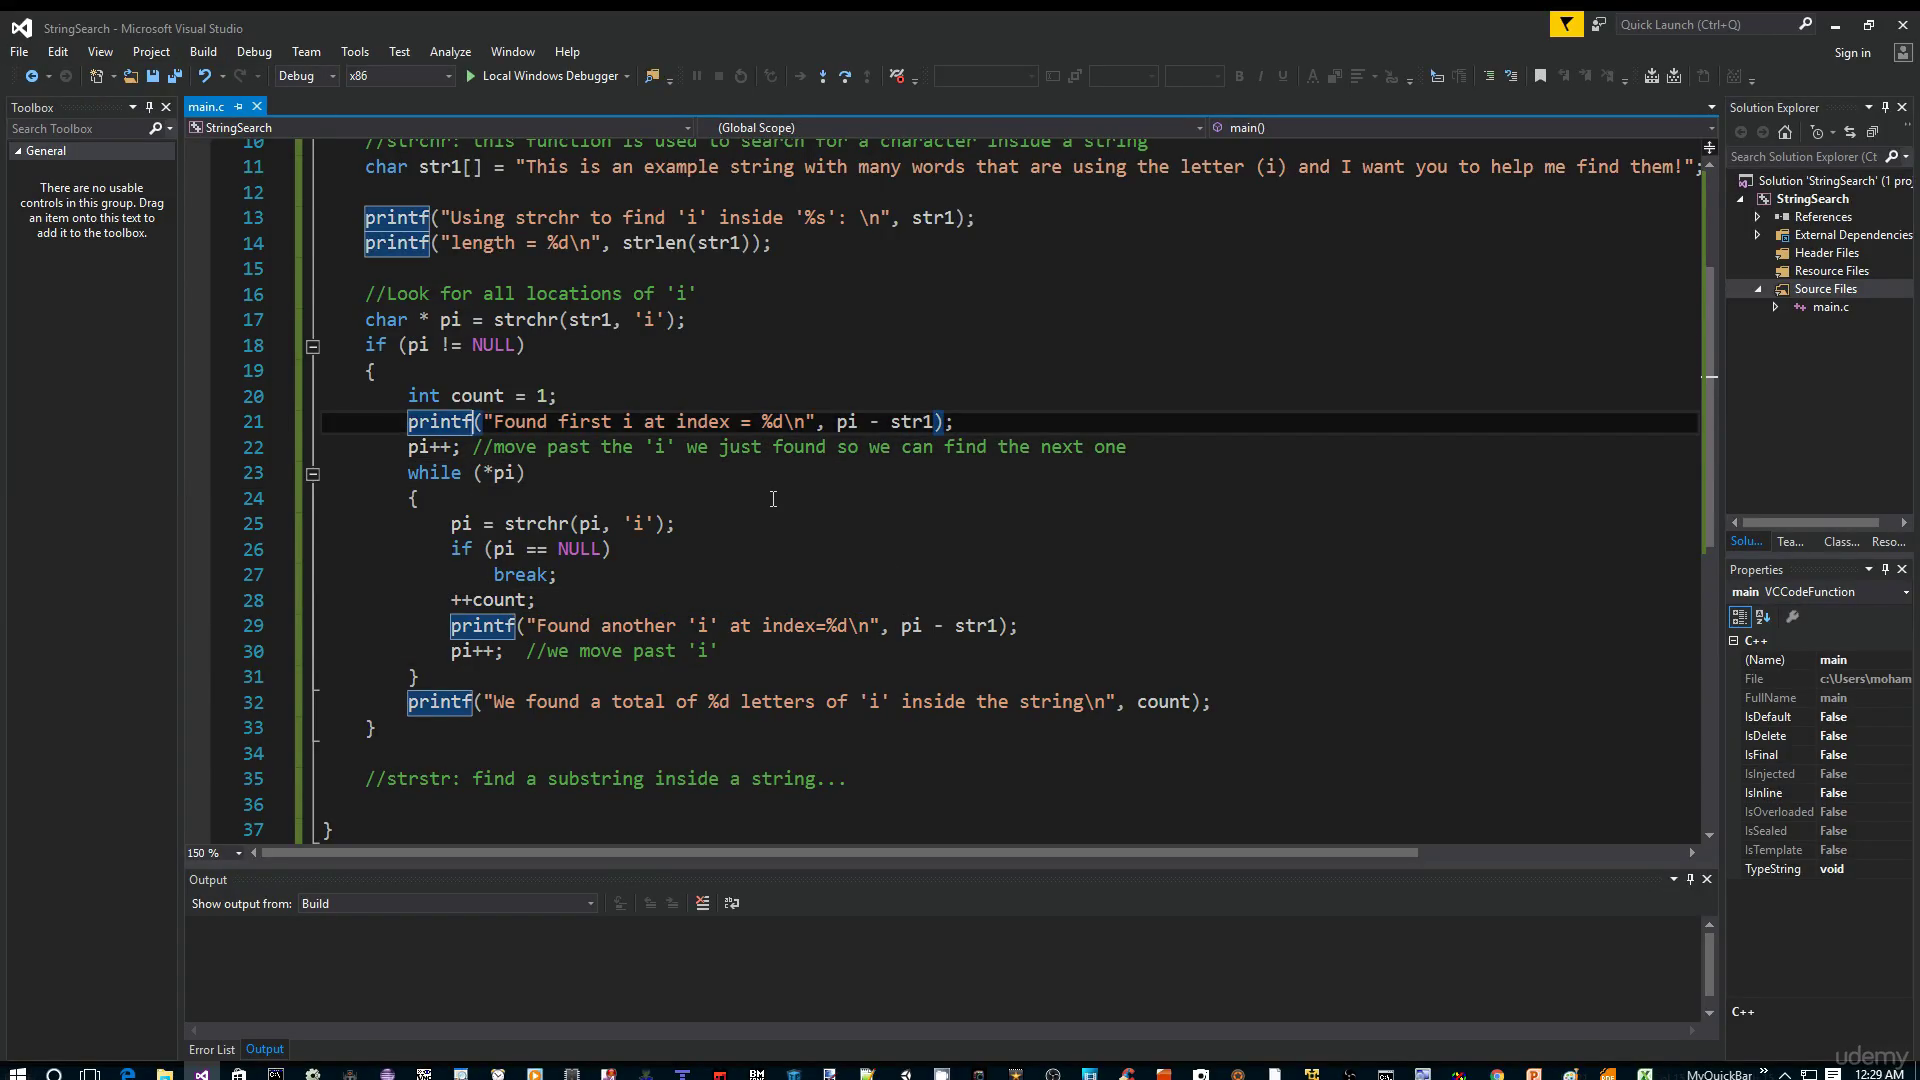Screen dimensions: 1920x1080
Task: Expand the References tree node
Action: coord(1757,217)
